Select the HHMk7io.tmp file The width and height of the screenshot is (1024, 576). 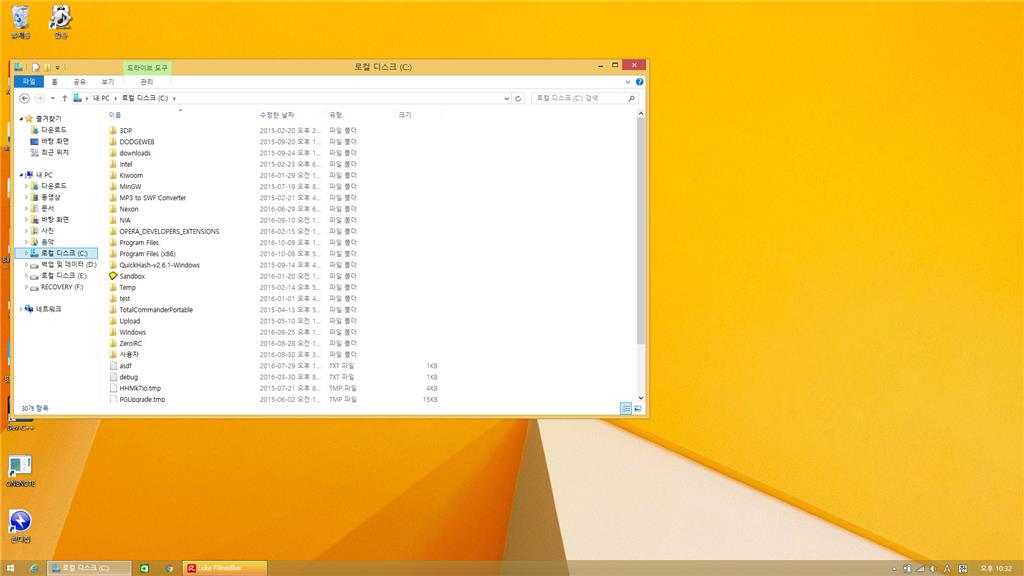click(x=135, y=389)
